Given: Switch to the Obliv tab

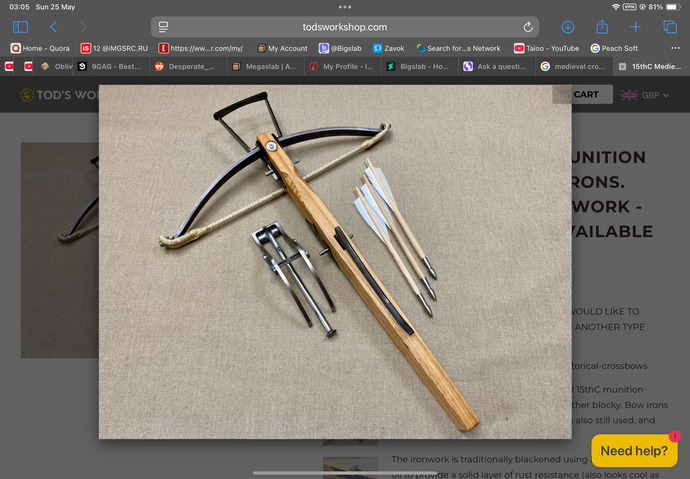Looking at the screenshot, I should (56, 66).
